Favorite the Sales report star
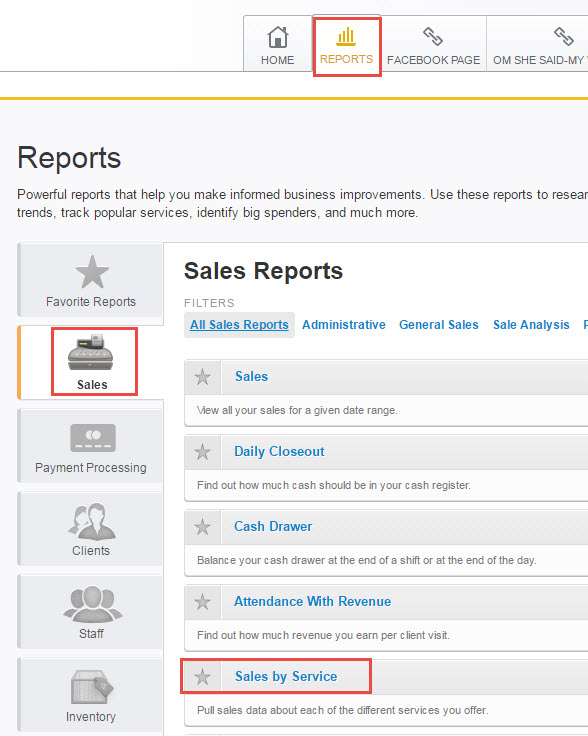Image resolution: width=588 pixels, height=736 pixels. (x=202, y=377)
